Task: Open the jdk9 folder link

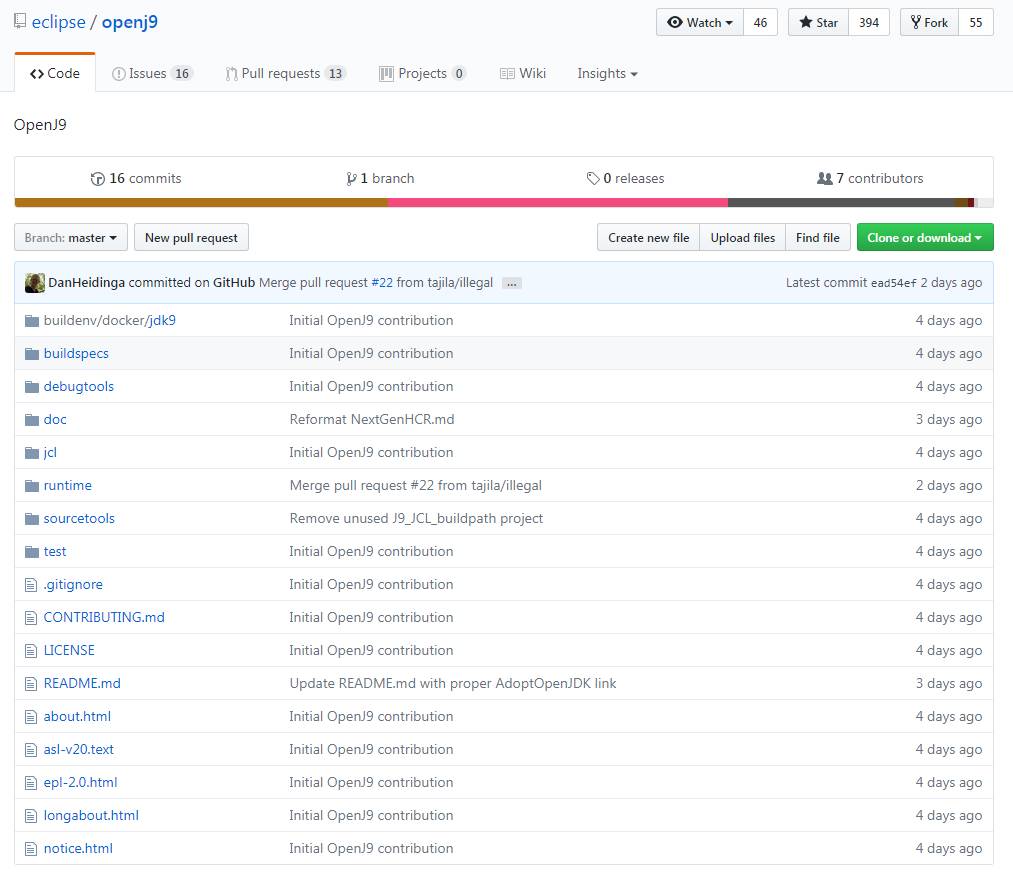Action: click(162, 321)
